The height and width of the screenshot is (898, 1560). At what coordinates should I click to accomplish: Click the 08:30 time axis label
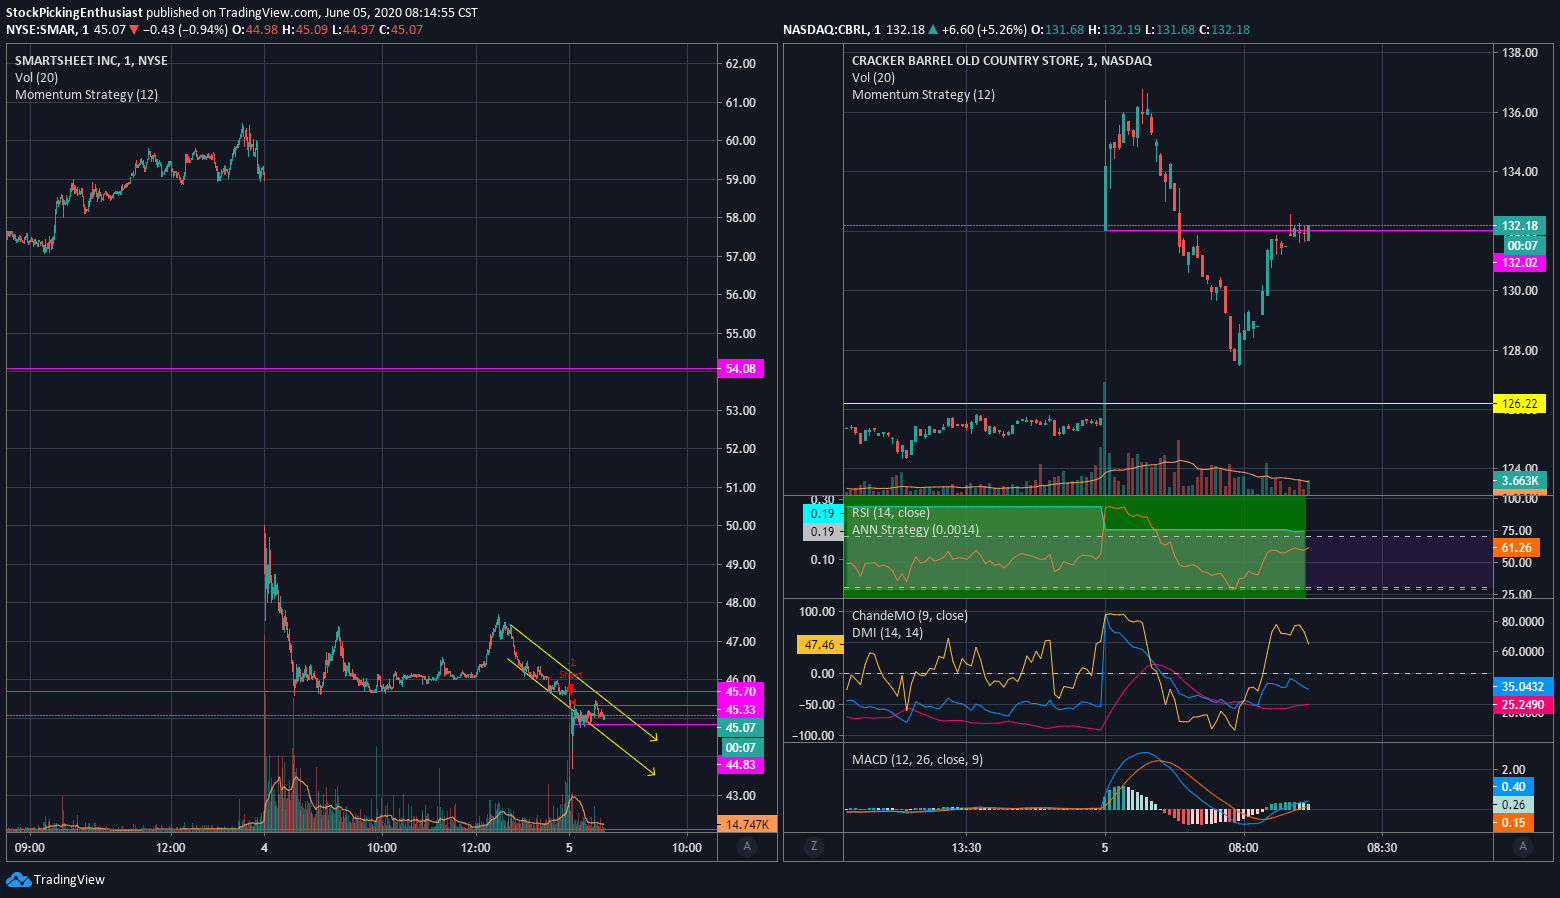pos(1382,848)
